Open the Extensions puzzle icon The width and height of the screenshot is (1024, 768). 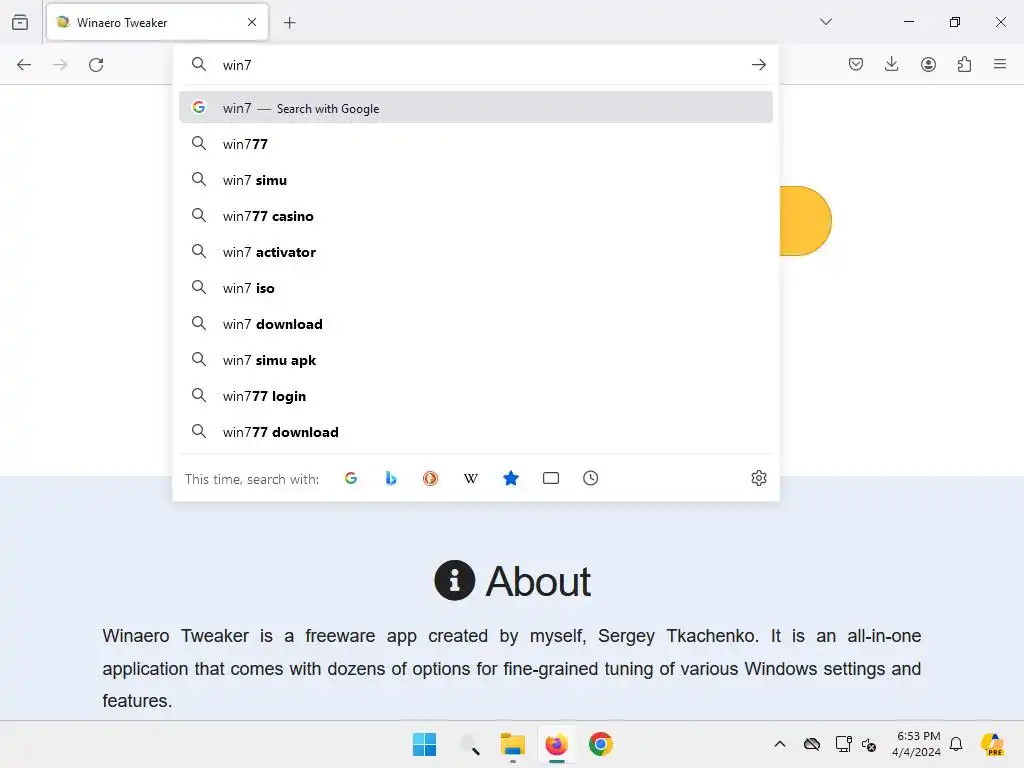coord(964,64)
